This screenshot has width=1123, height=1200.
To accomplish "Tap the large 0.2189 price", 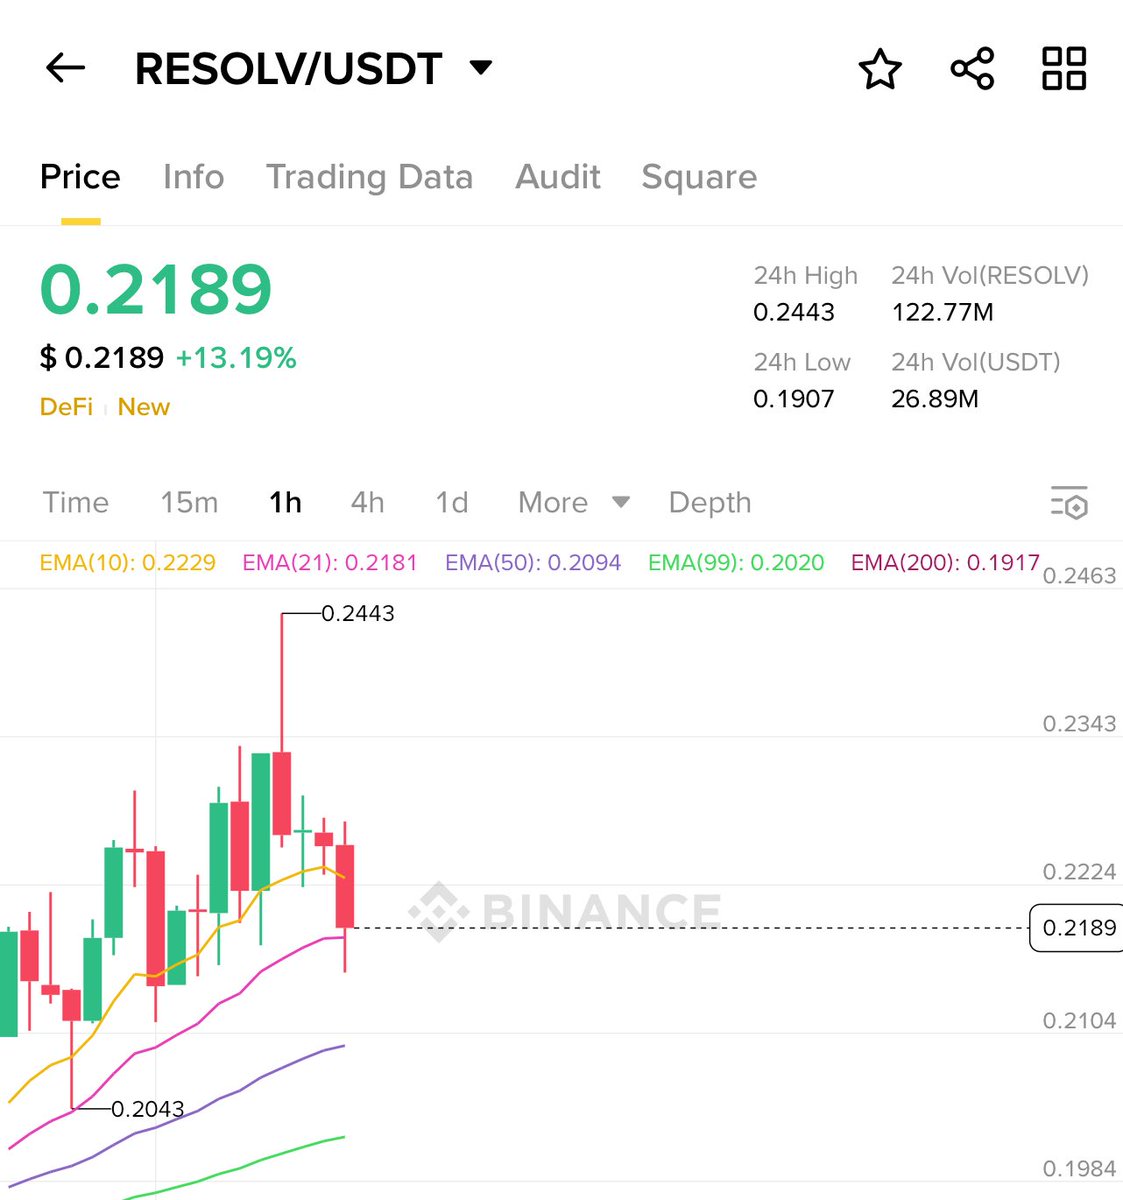I will point(156,290).
